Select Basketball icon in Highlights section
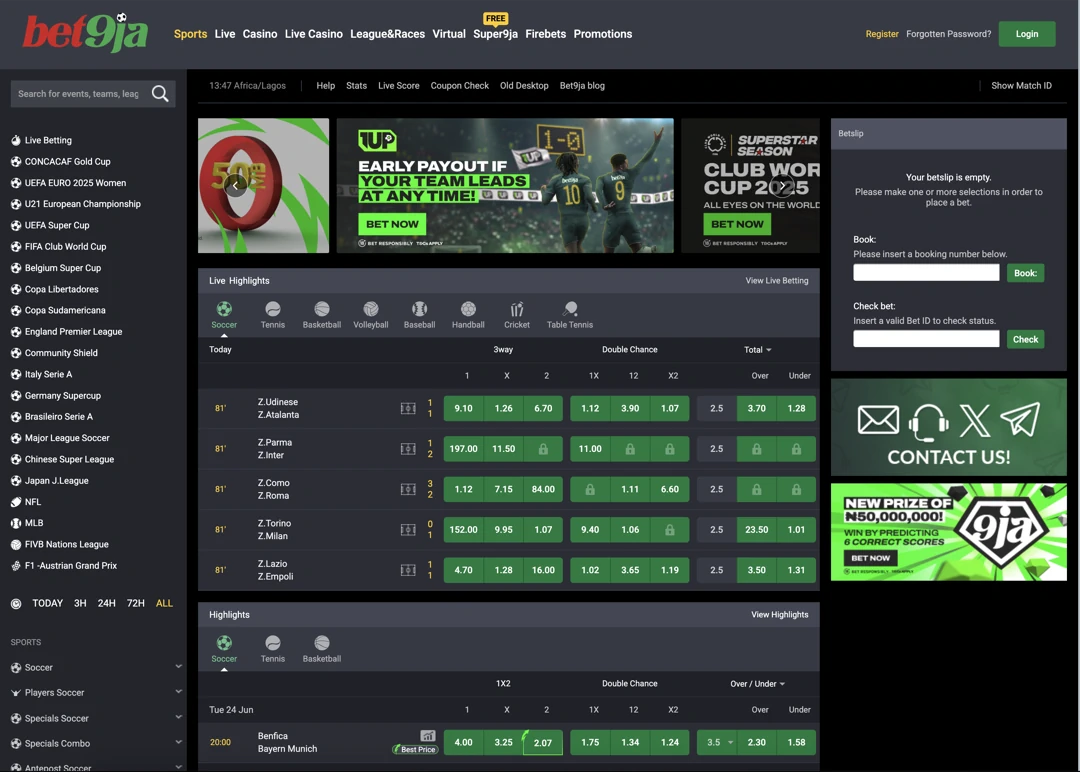 coord(322,643)
